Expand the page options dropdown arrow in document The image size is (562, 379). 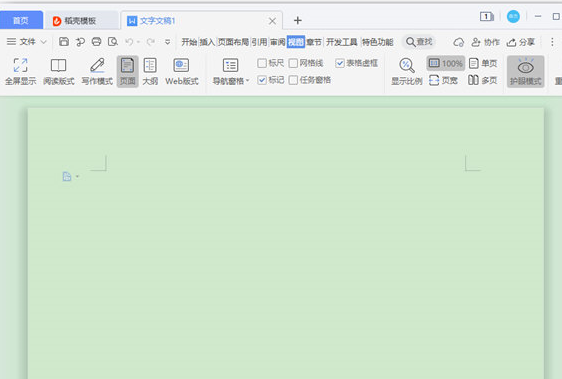point(77,176)
